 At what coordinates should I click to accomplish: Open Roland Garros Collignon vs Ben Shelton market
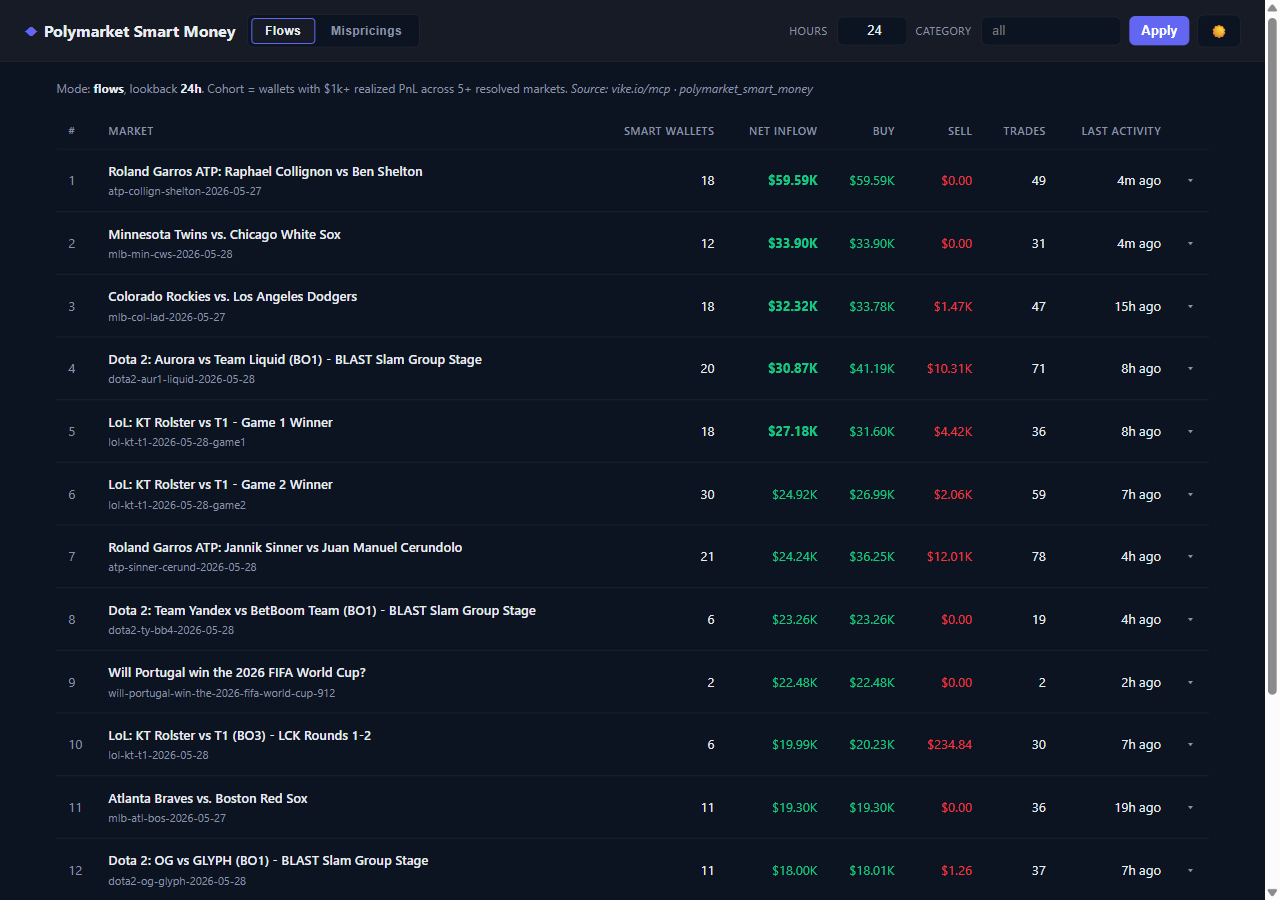click(x=265, y=172)
